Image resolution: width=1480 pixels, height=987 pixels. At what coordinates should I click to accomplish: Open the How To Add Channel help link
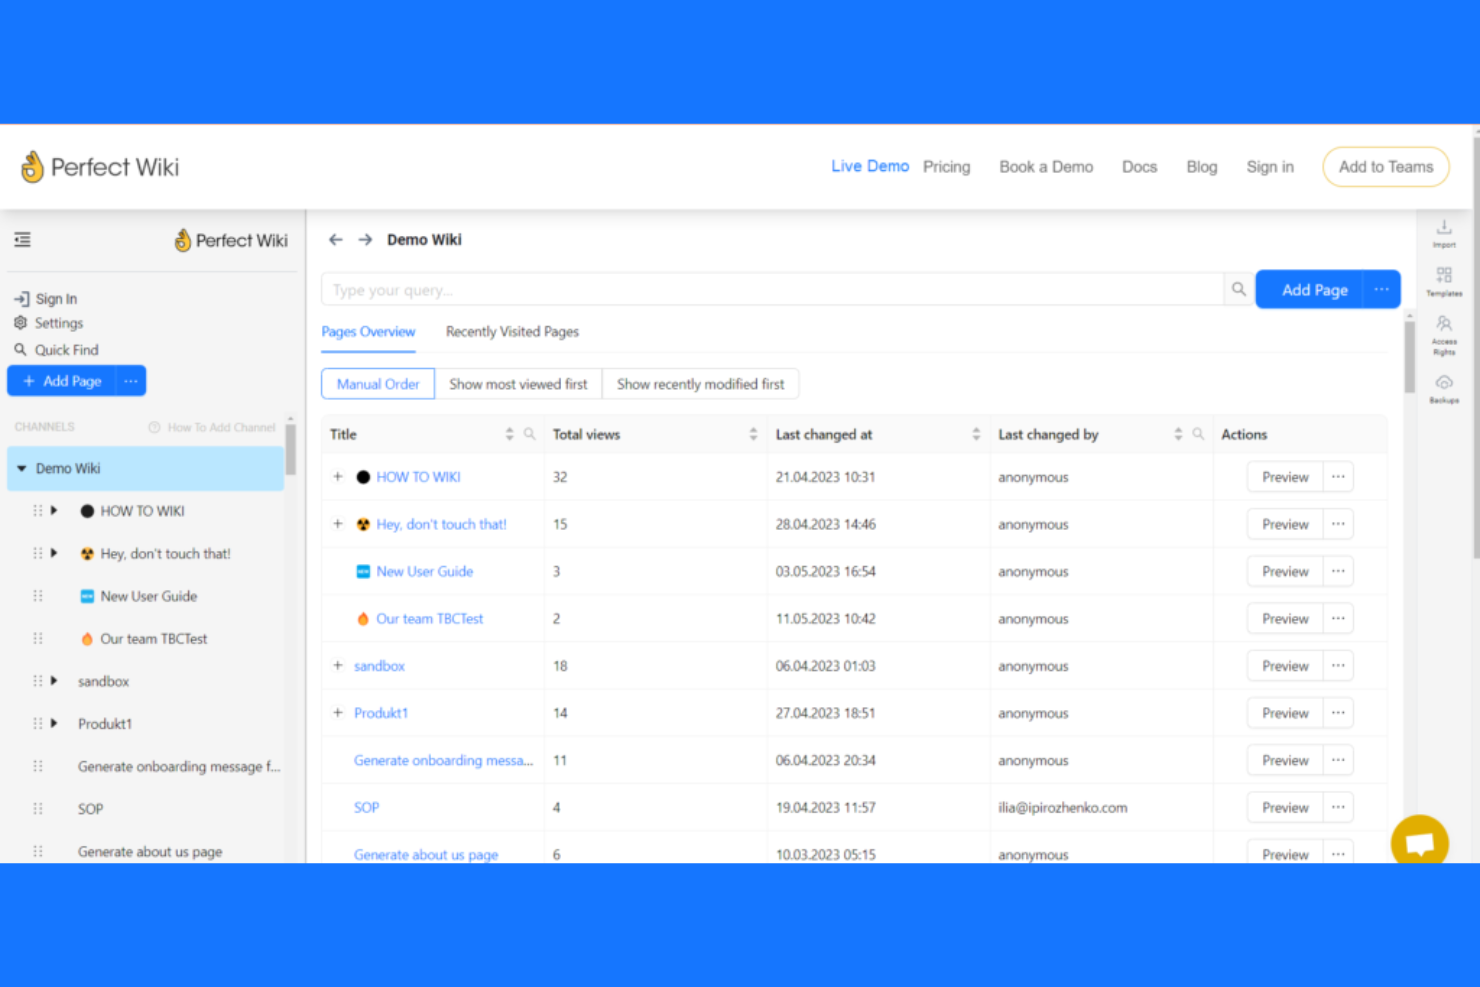212,427
